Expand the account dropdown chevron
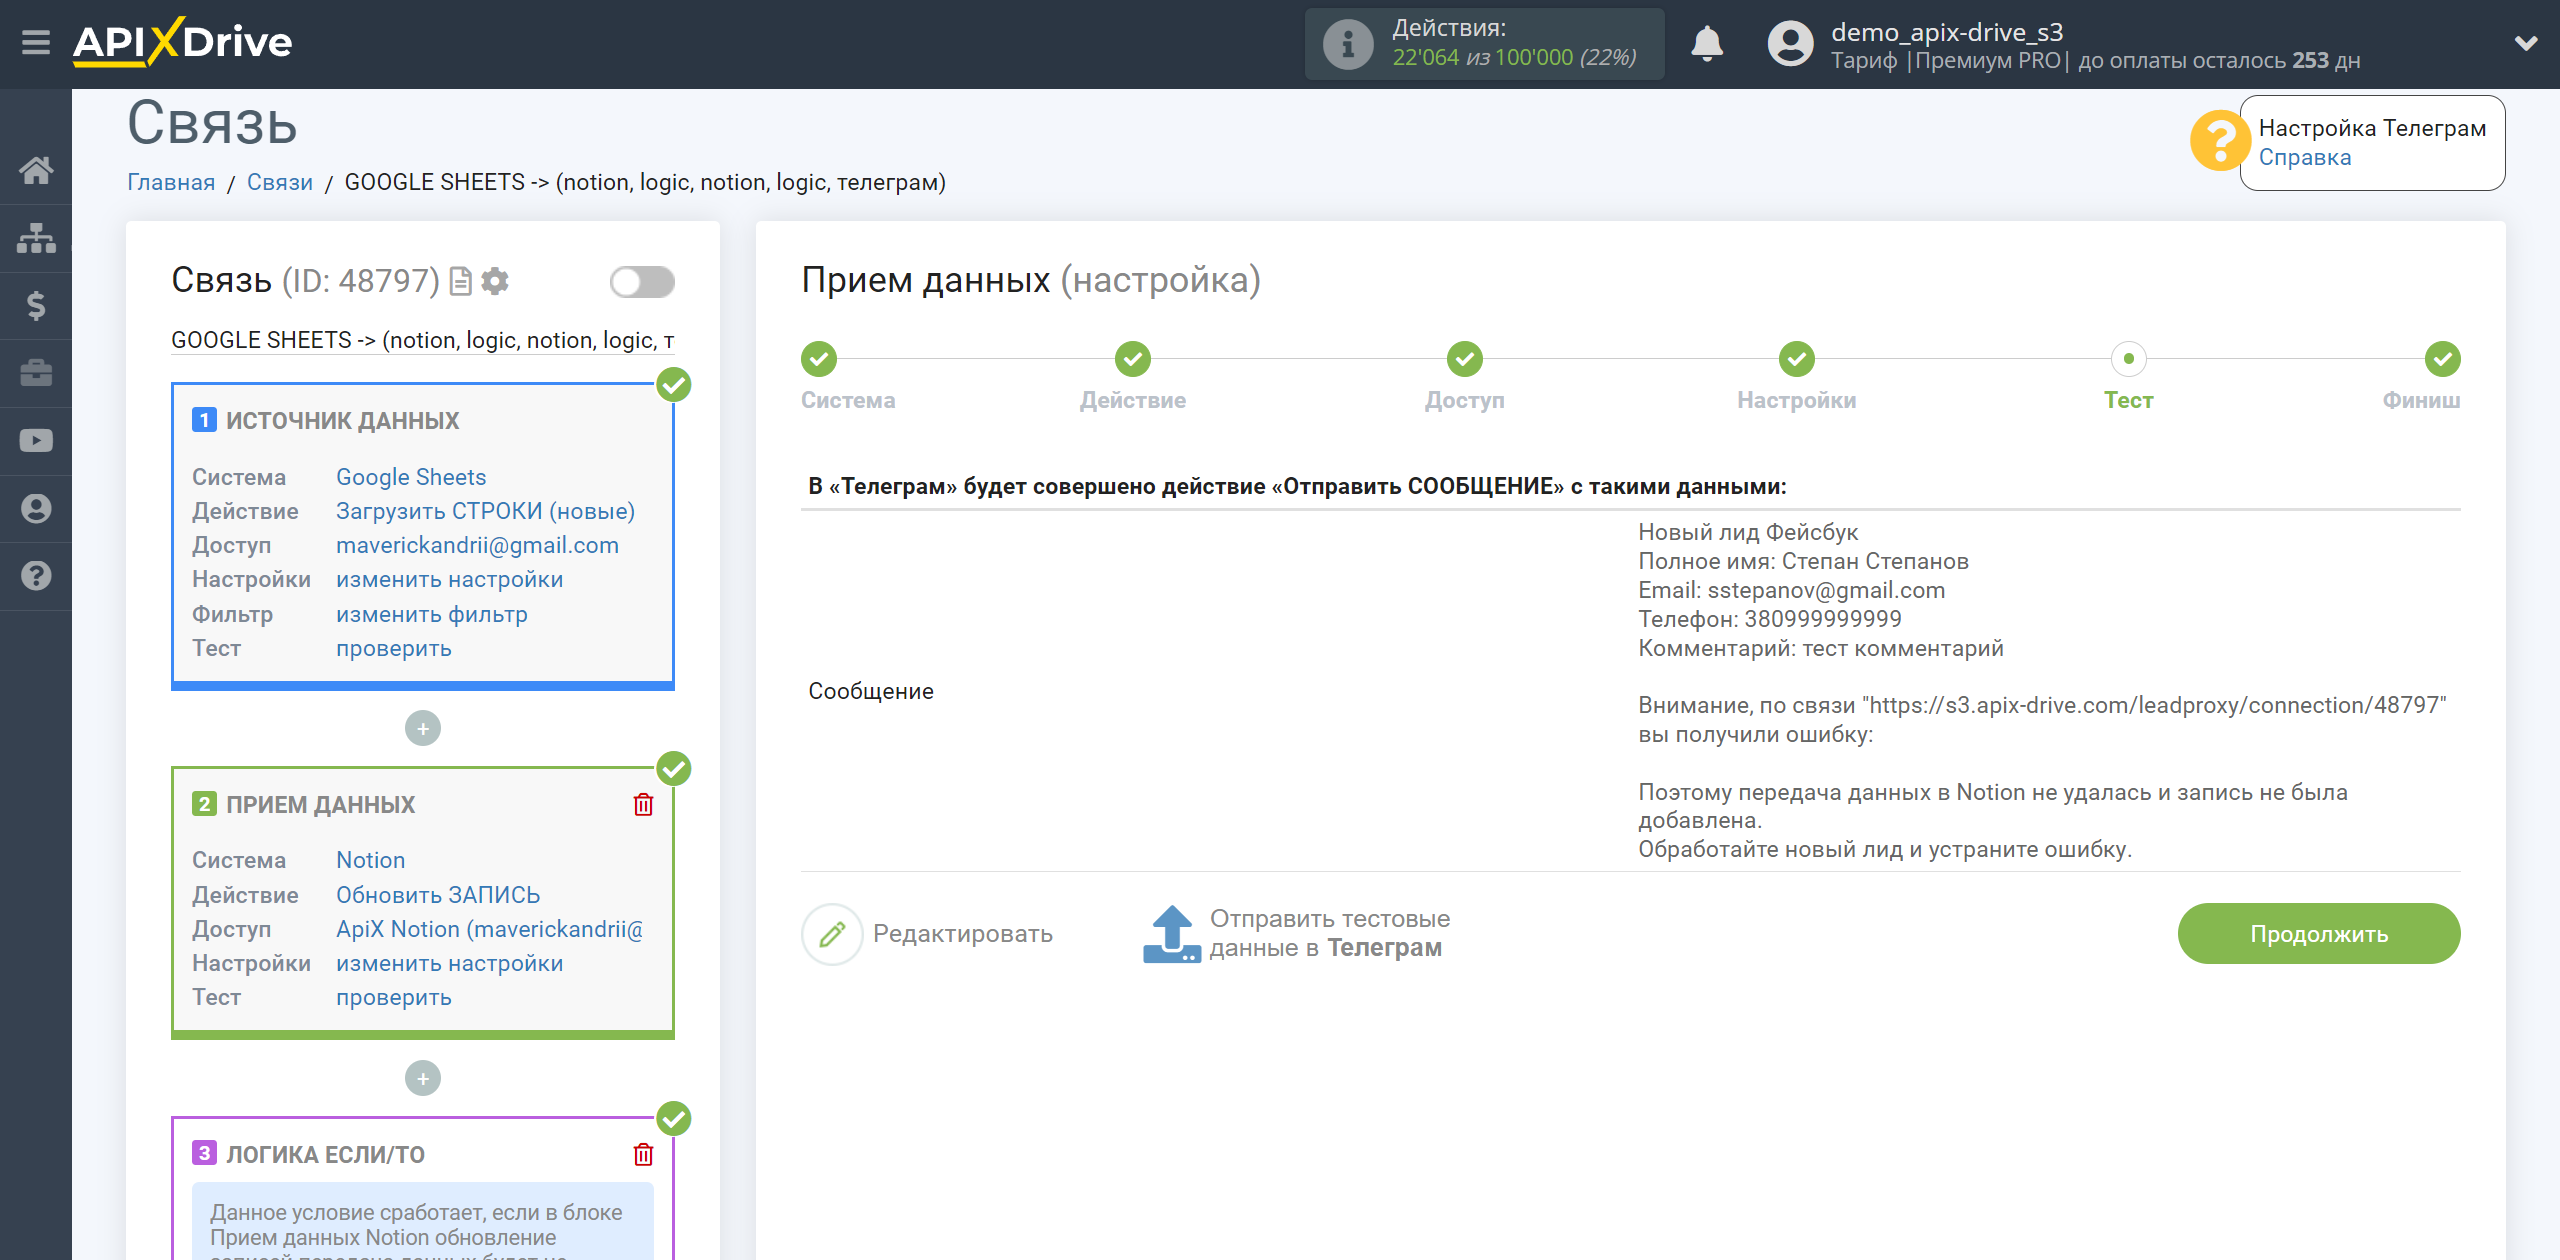 [2526, 43]
